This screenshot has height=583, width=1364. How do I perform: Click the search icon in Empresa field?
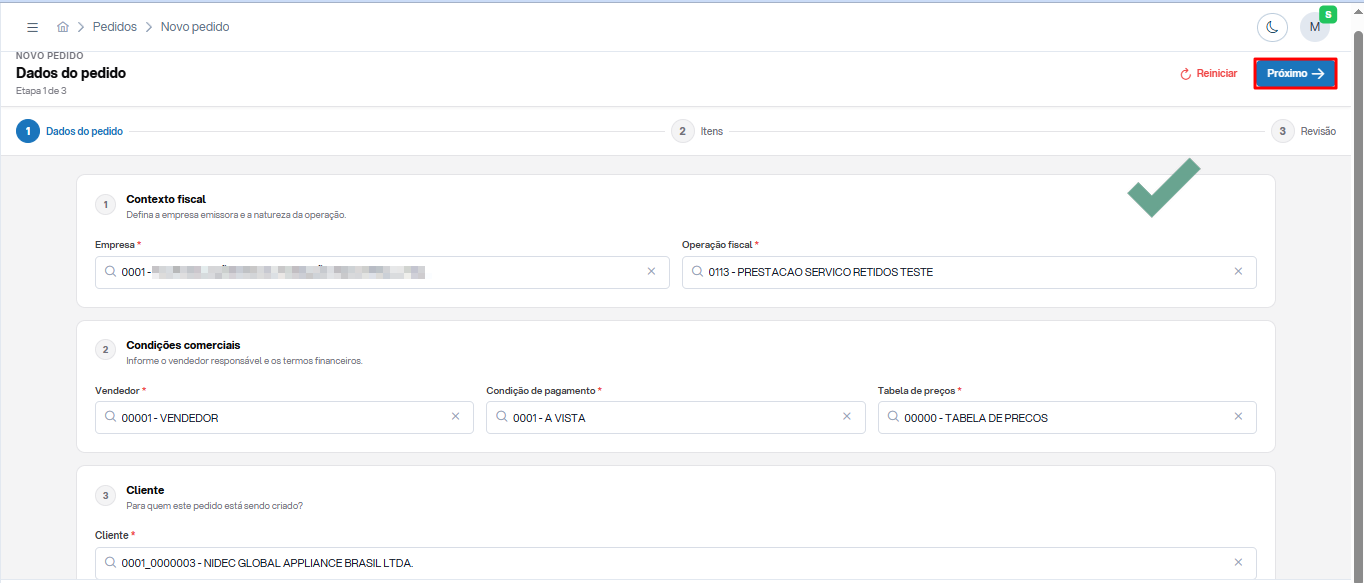click(x=110, y=271)
